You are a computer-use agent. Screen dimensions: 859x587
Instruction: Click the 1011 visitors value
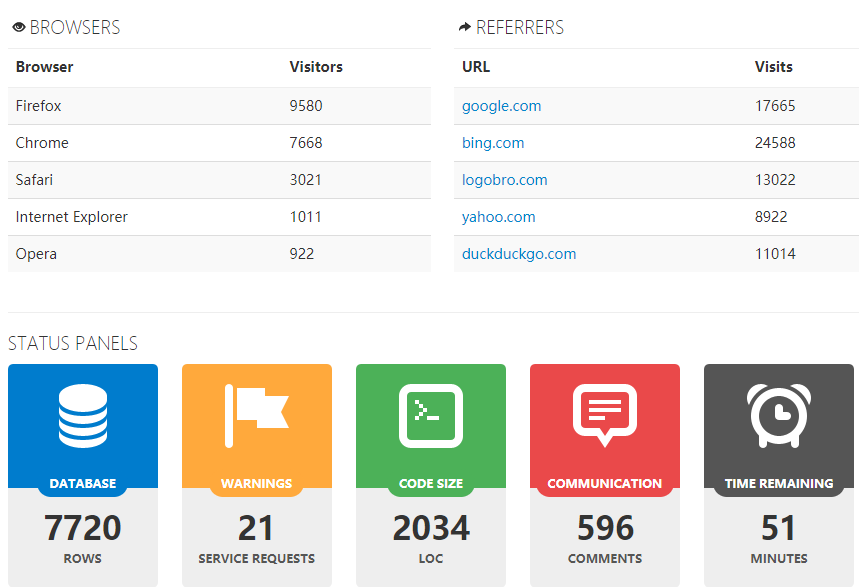pos(305,217)
